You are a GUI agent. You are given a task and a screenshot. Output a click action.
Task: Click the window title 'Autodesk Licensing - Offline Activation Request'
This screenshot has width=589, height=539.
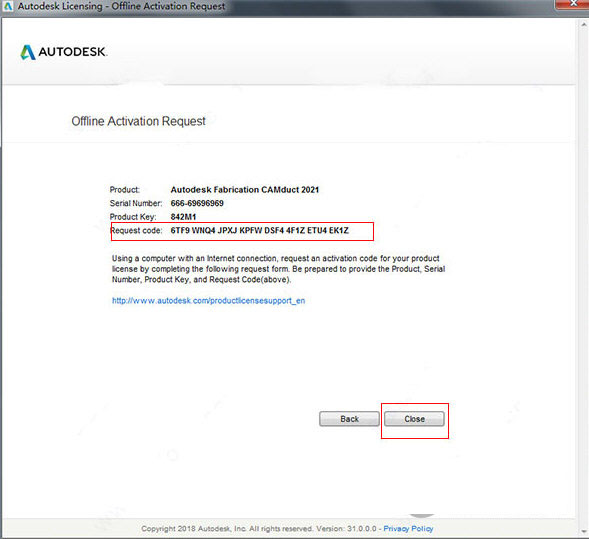pyautogui.click(x=121, y=6)
